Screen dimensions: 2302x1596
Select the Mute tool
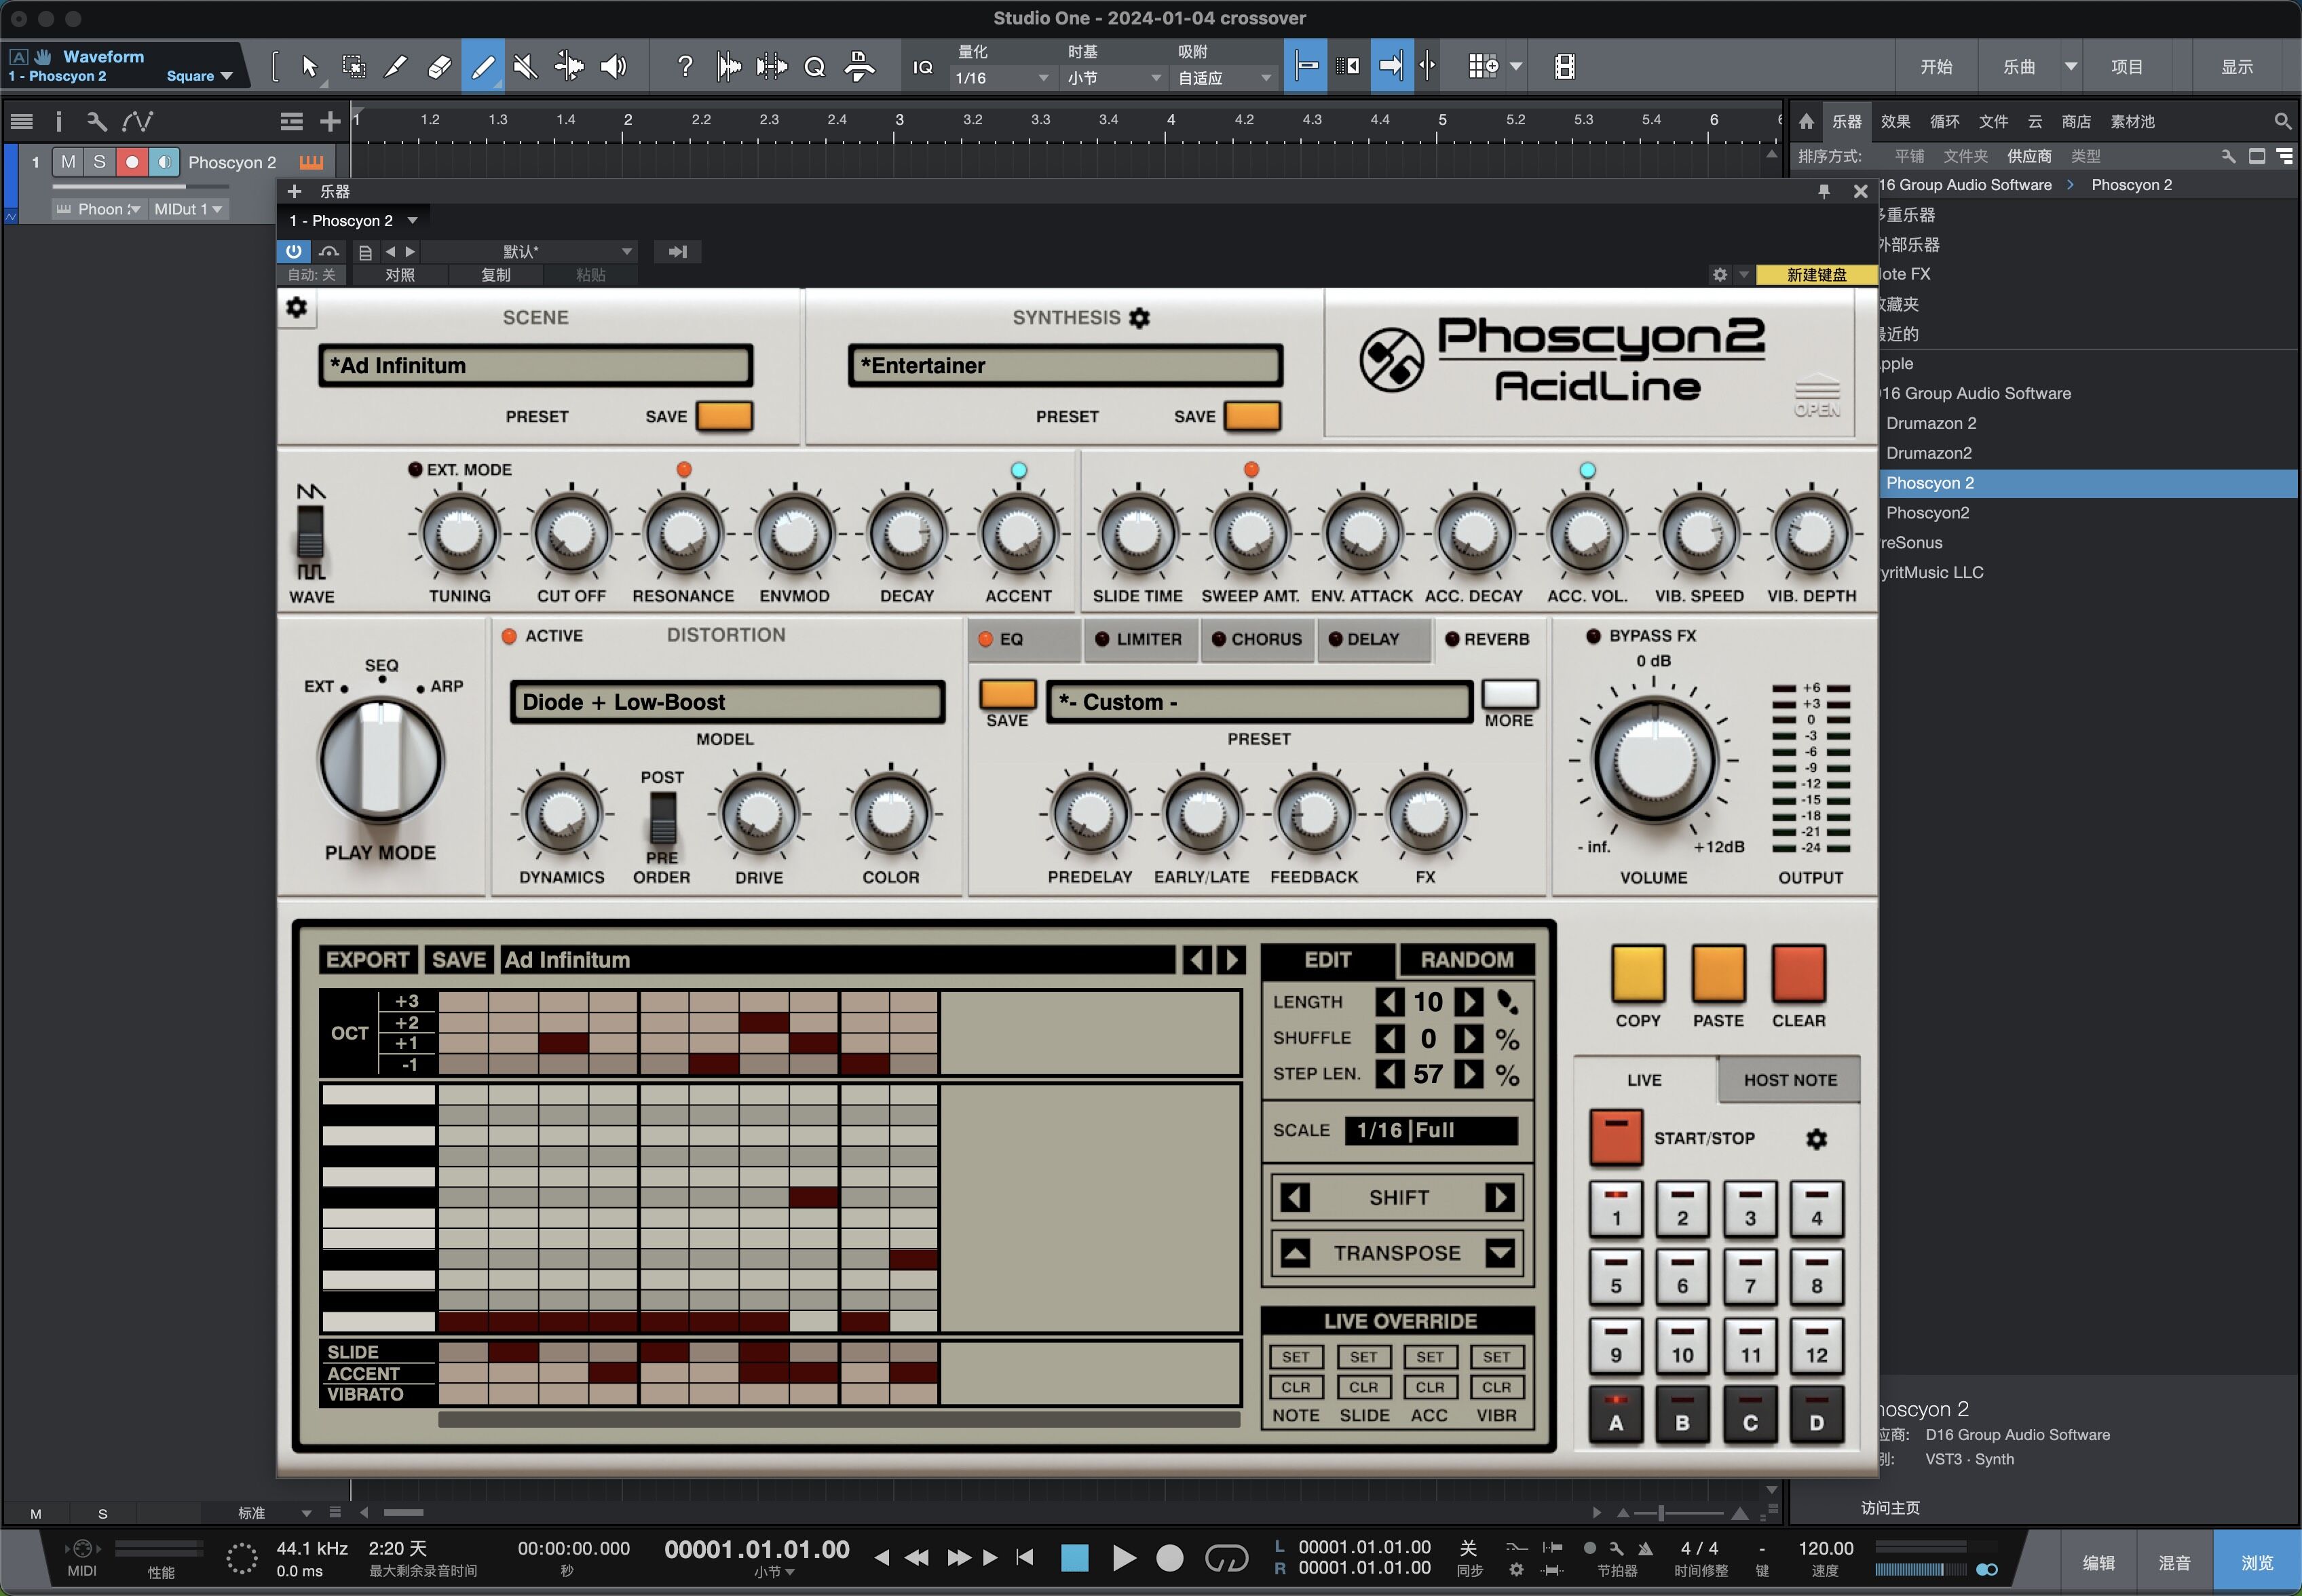[525, 67]
